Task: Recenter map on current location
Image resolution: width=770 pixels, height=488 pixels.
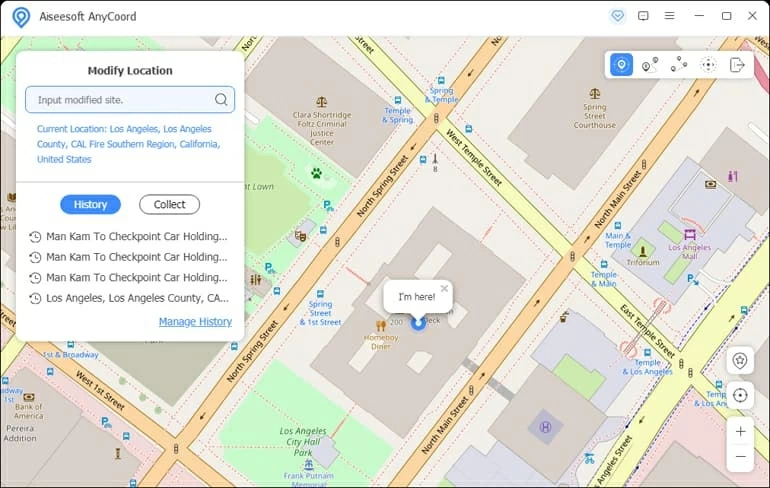Action: pyautogui.click(x=740, y=395)
